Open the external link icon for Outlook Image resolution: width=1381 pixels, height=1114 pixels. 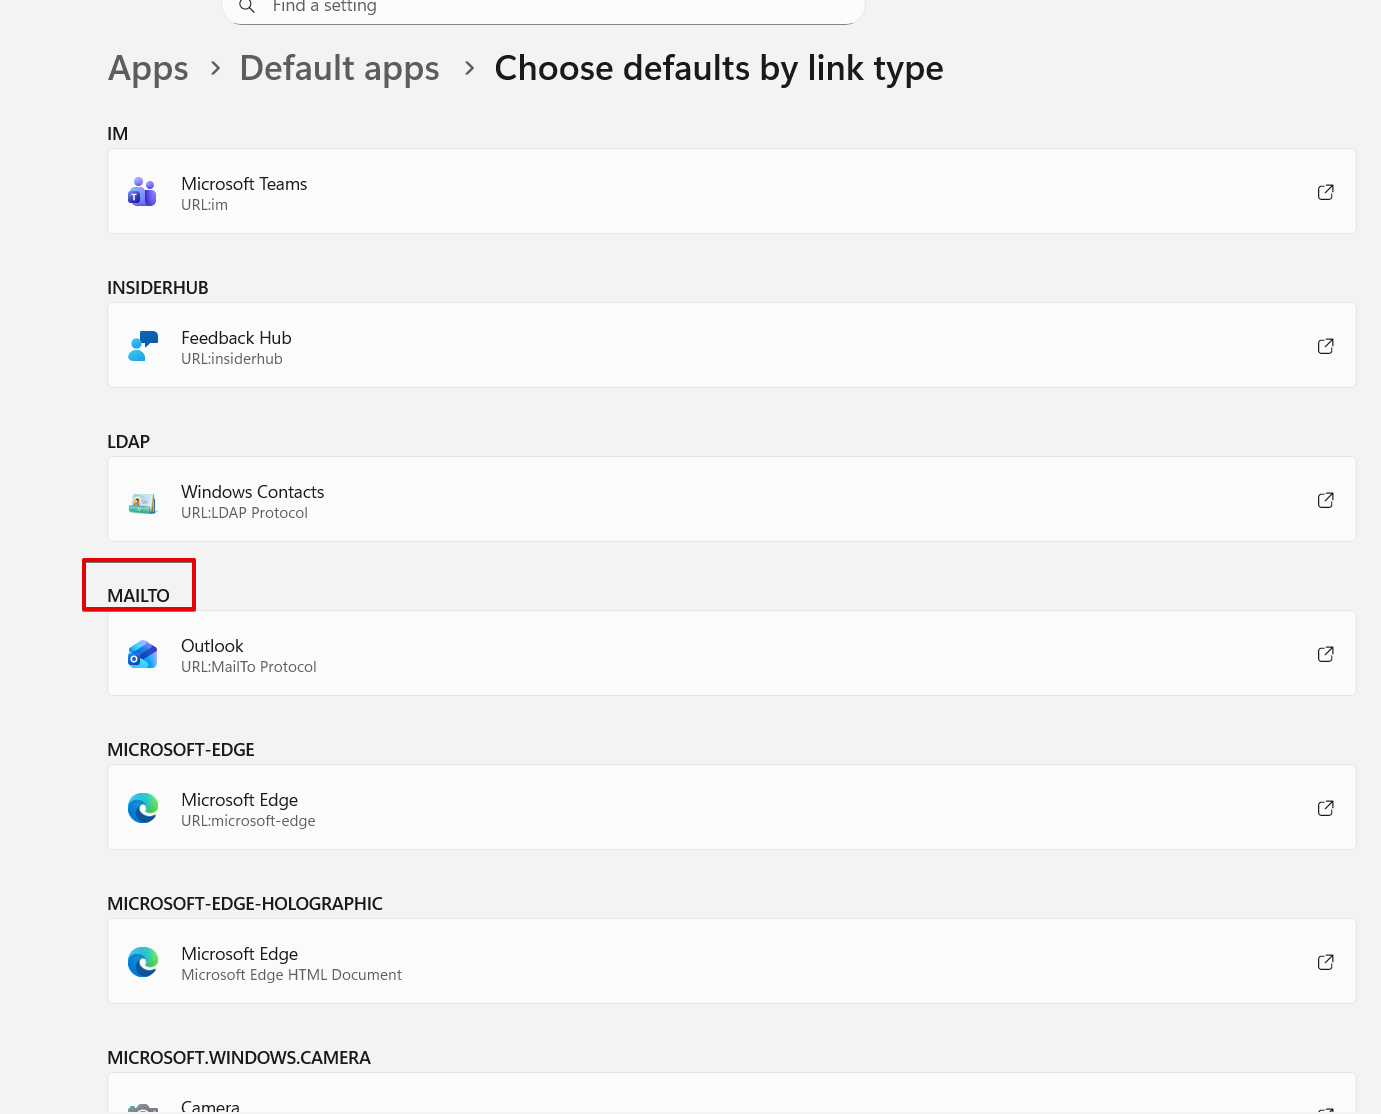(x=1326, y=654)
